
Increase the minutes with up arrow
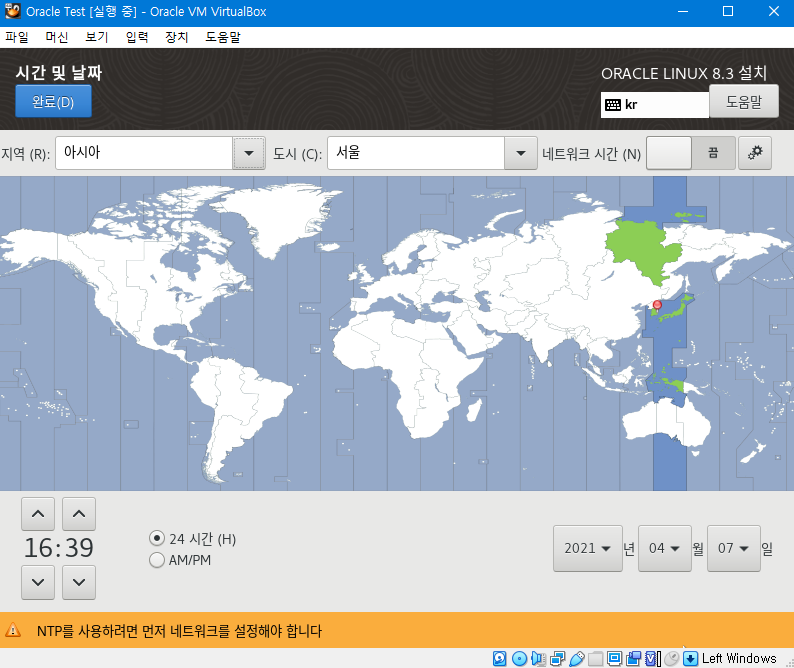click(79, 514)
